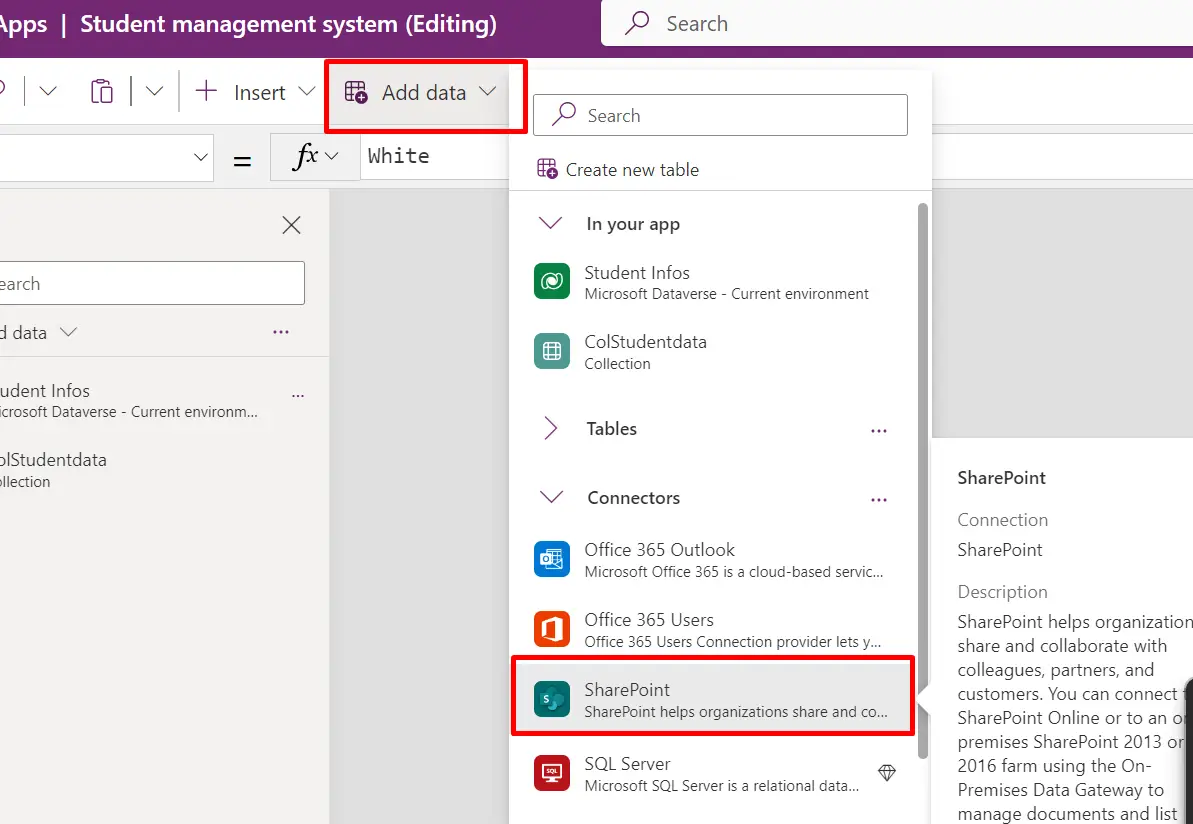
Task: Click the Office 365 Outlook icon
Action: pyautogui.click(x=552, y=559)
